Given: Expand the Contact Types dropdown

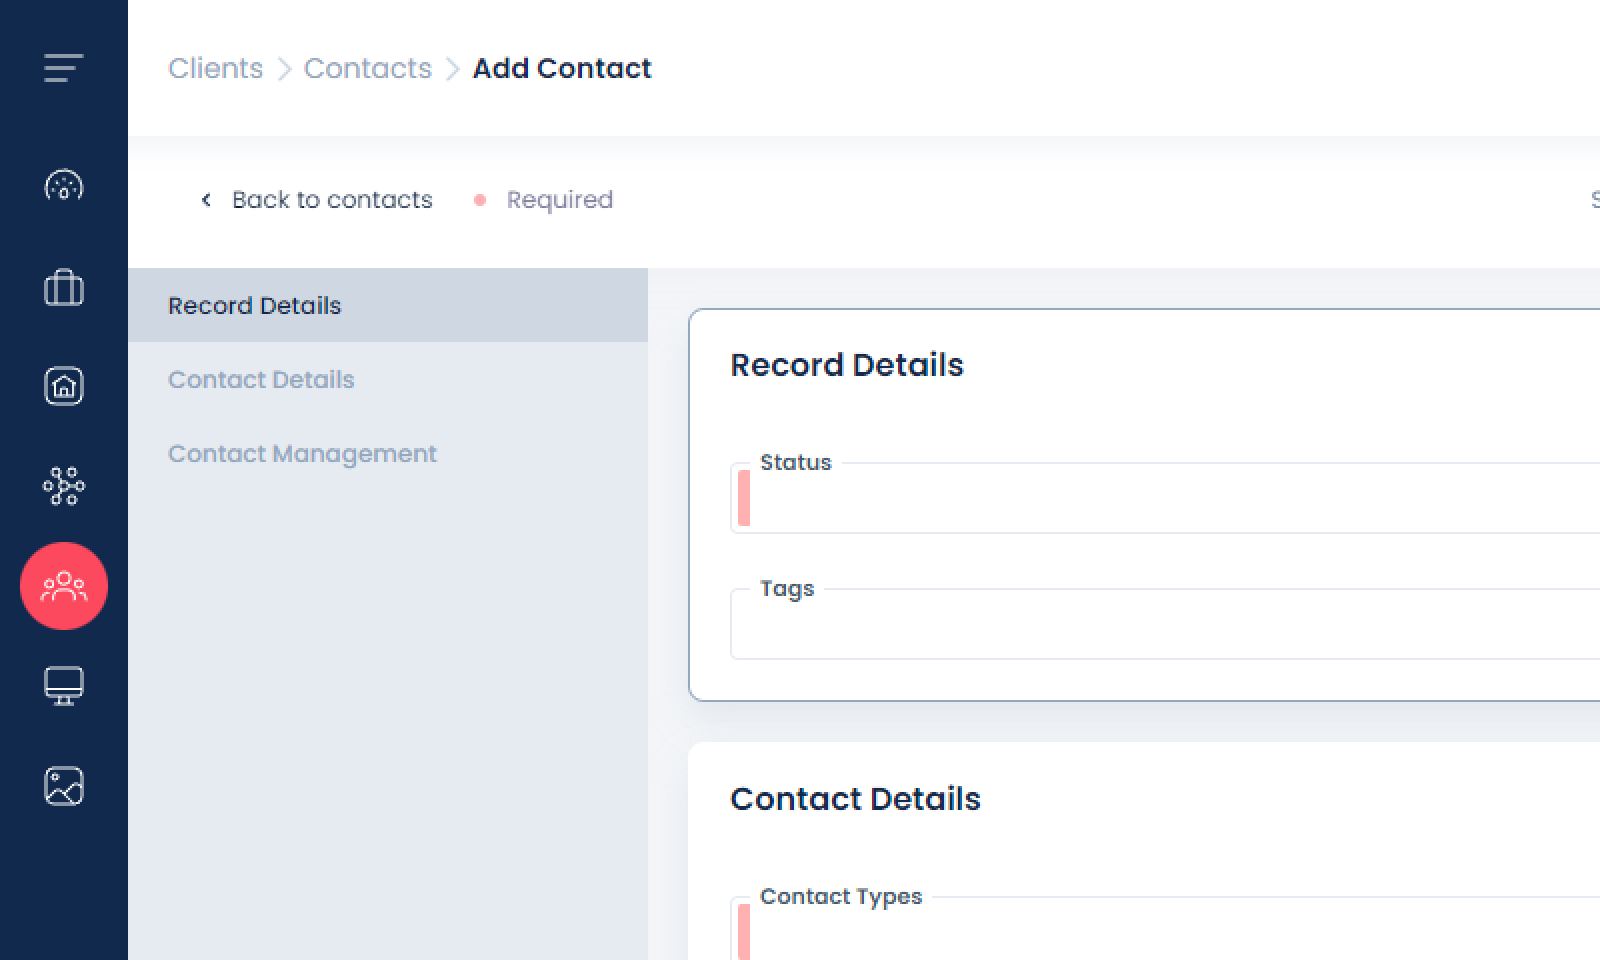Looking at the screenshot, I should tap(1170, 932).
